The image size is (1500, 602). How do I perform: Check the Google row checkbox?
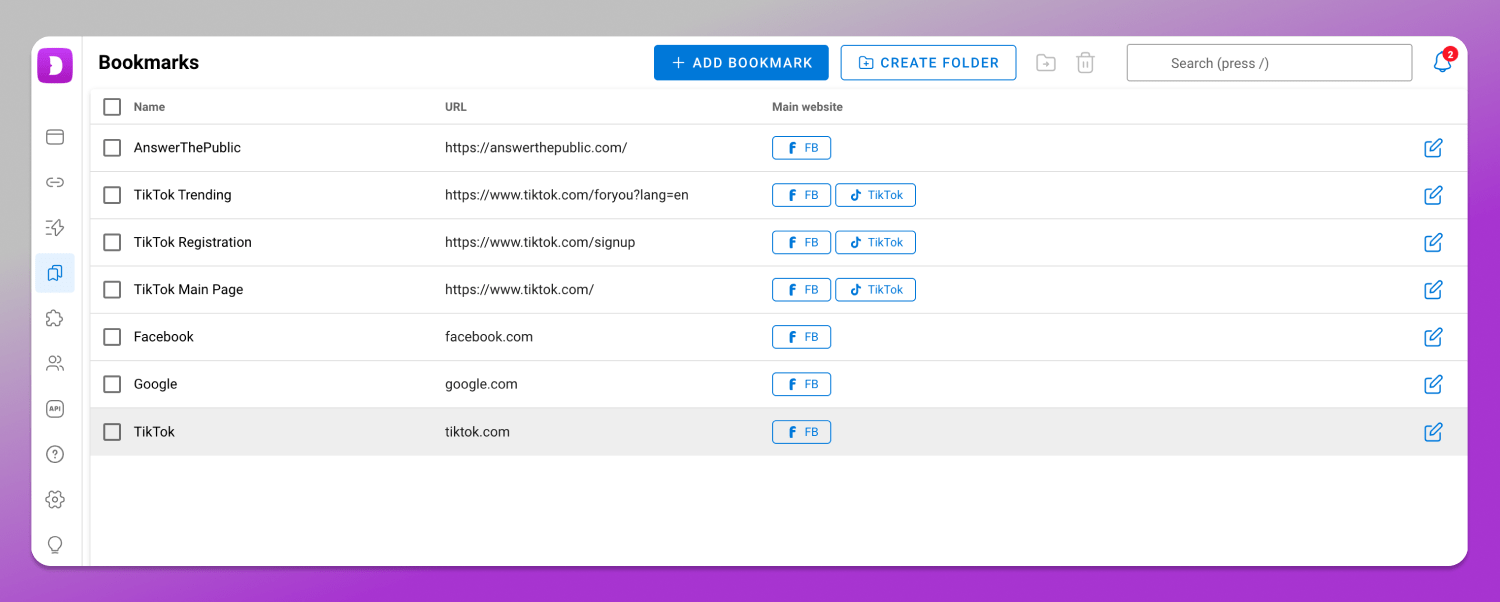(112, 384)
